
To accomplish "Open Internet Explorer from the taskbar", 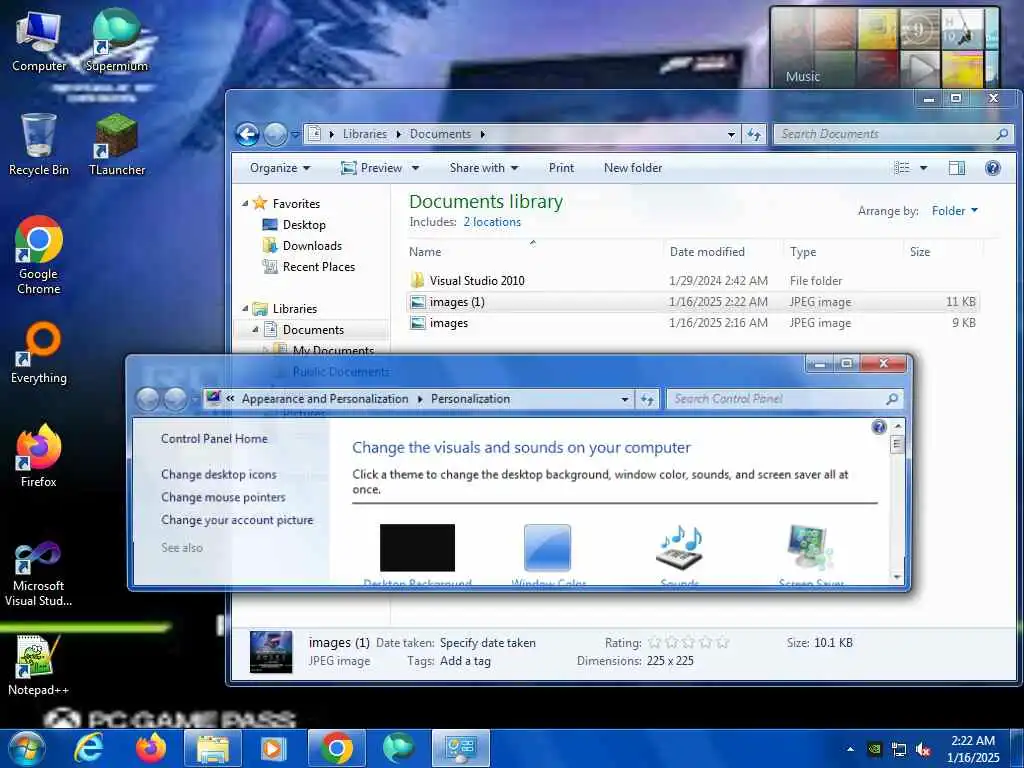I will coord(89,748).
